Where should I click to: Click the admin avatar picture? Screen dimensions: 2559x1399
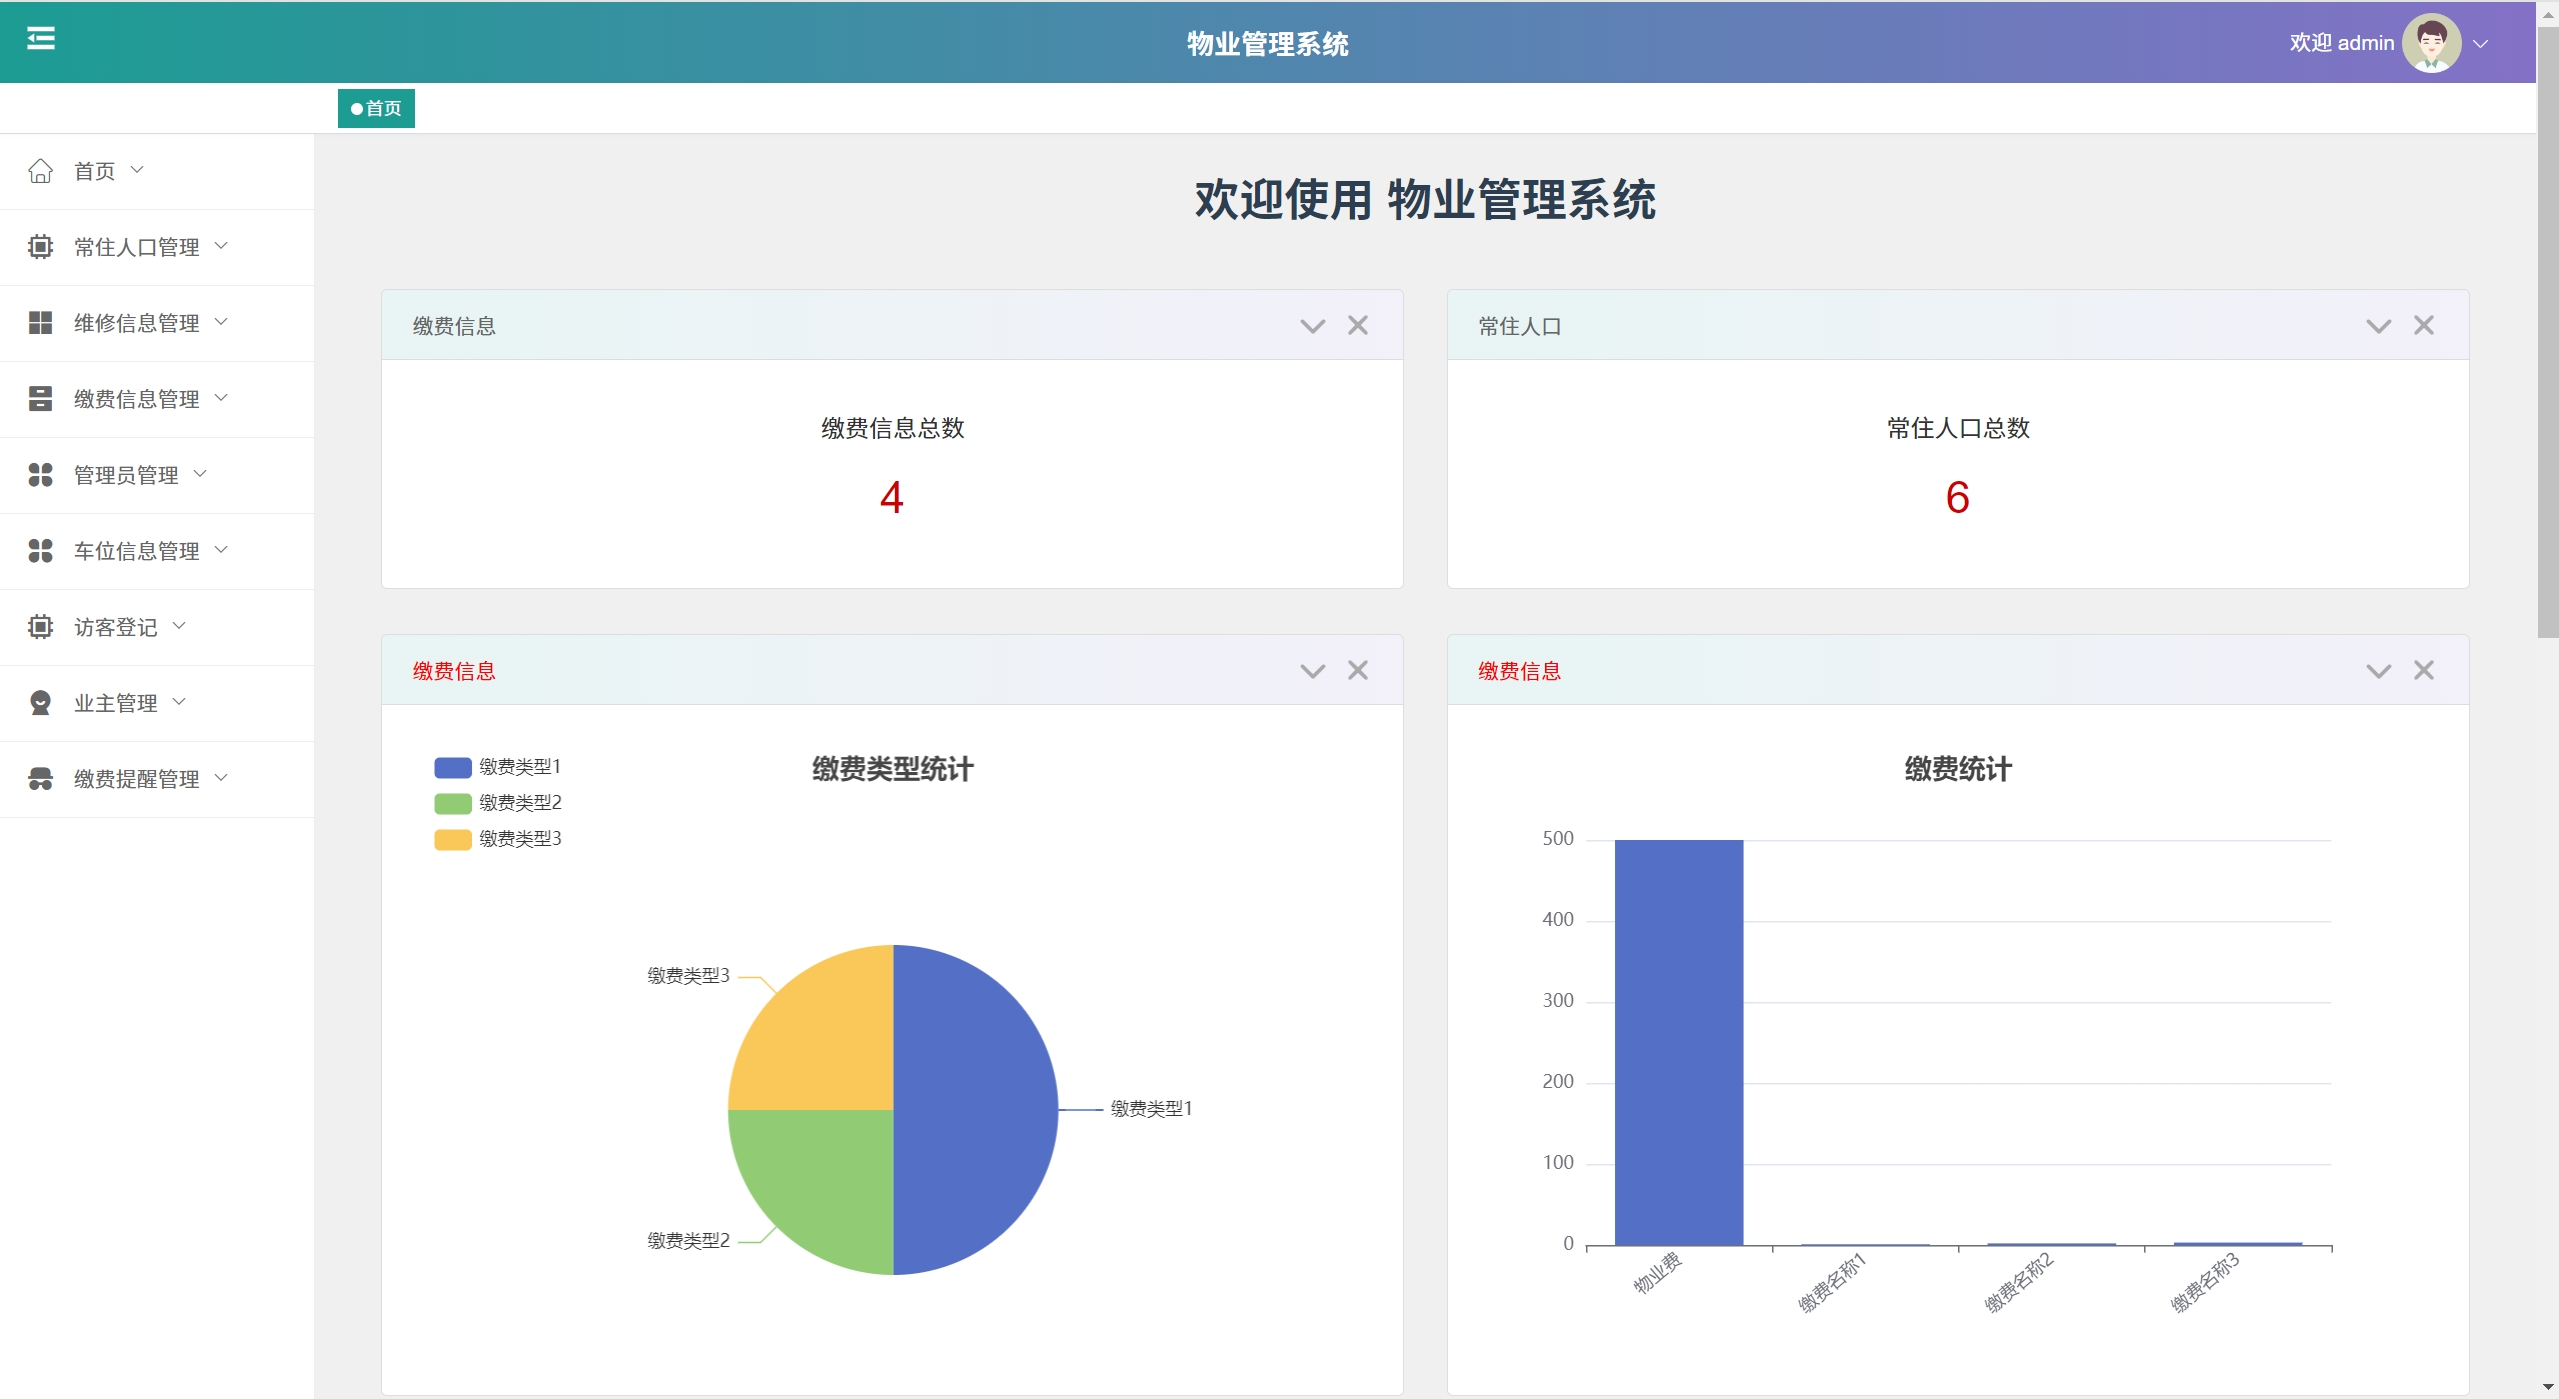click(2431, 43)
